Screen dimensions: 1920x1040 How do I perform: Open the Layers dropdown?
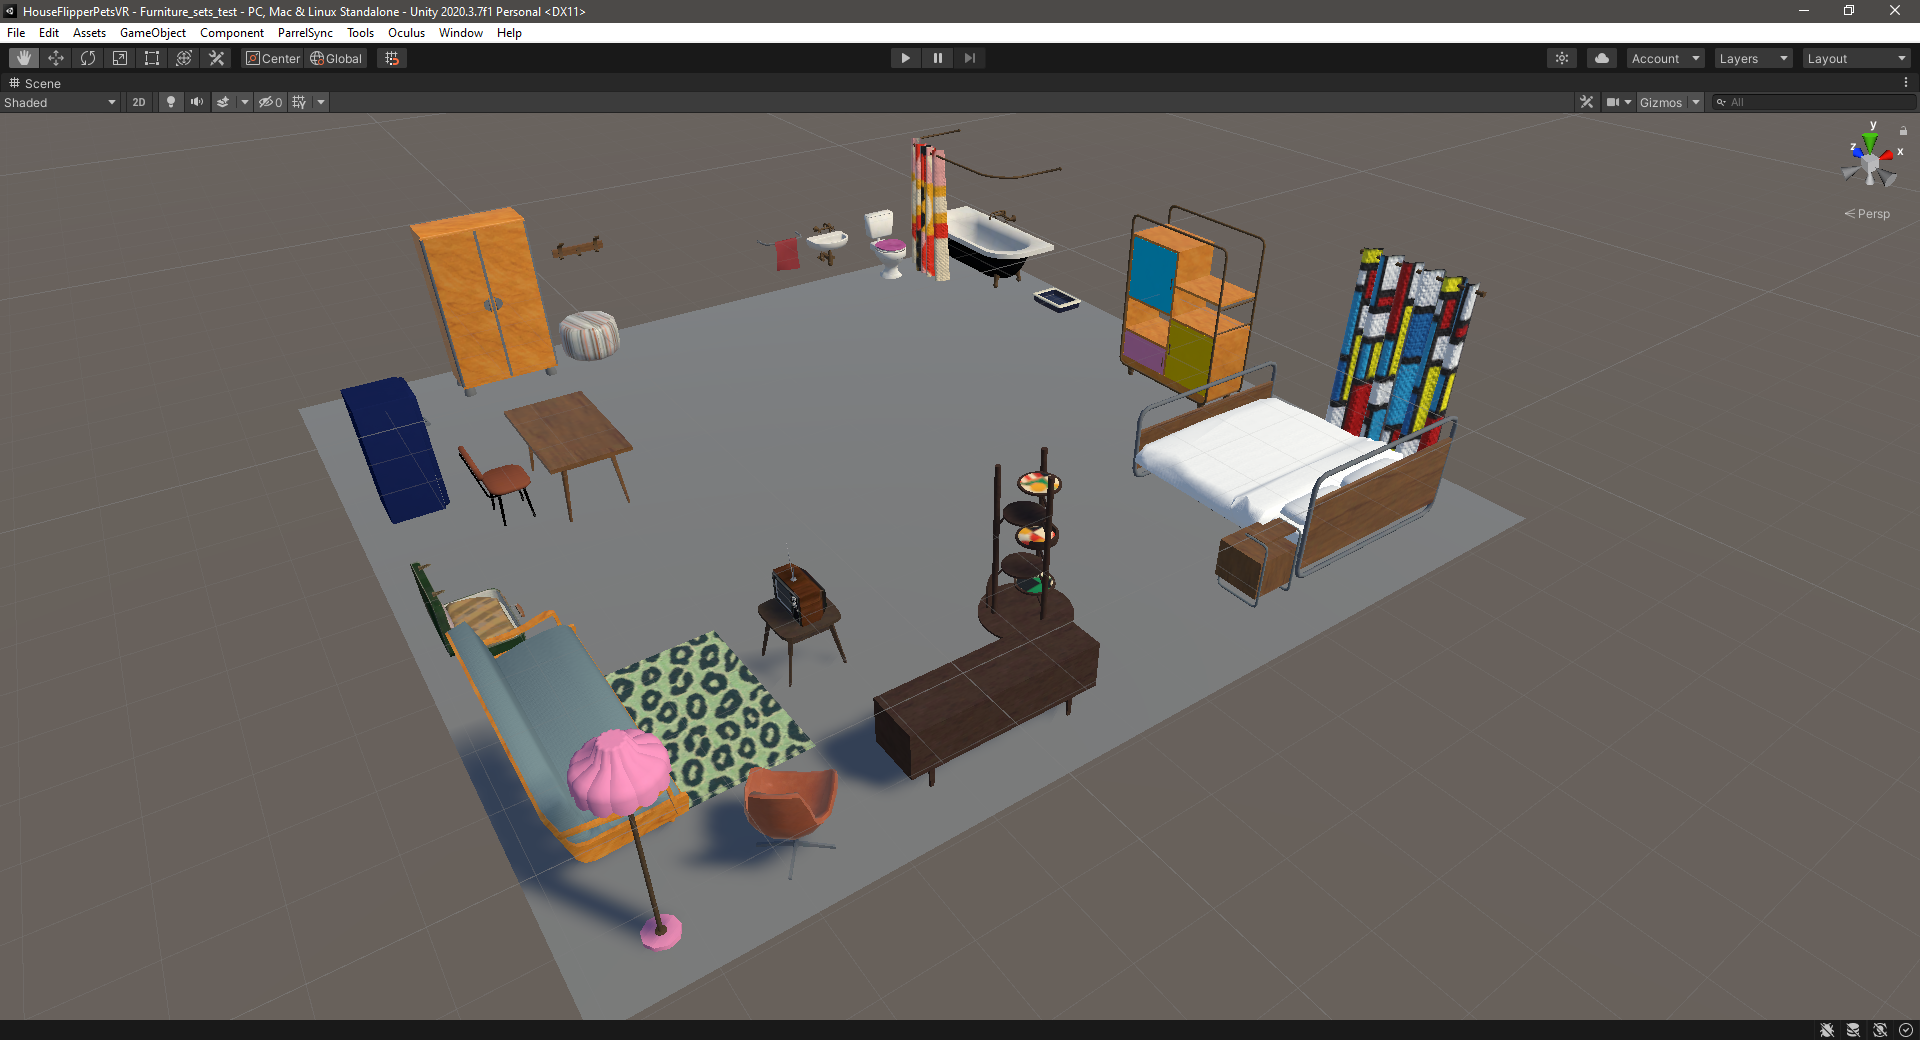[x=1753, y=58]
